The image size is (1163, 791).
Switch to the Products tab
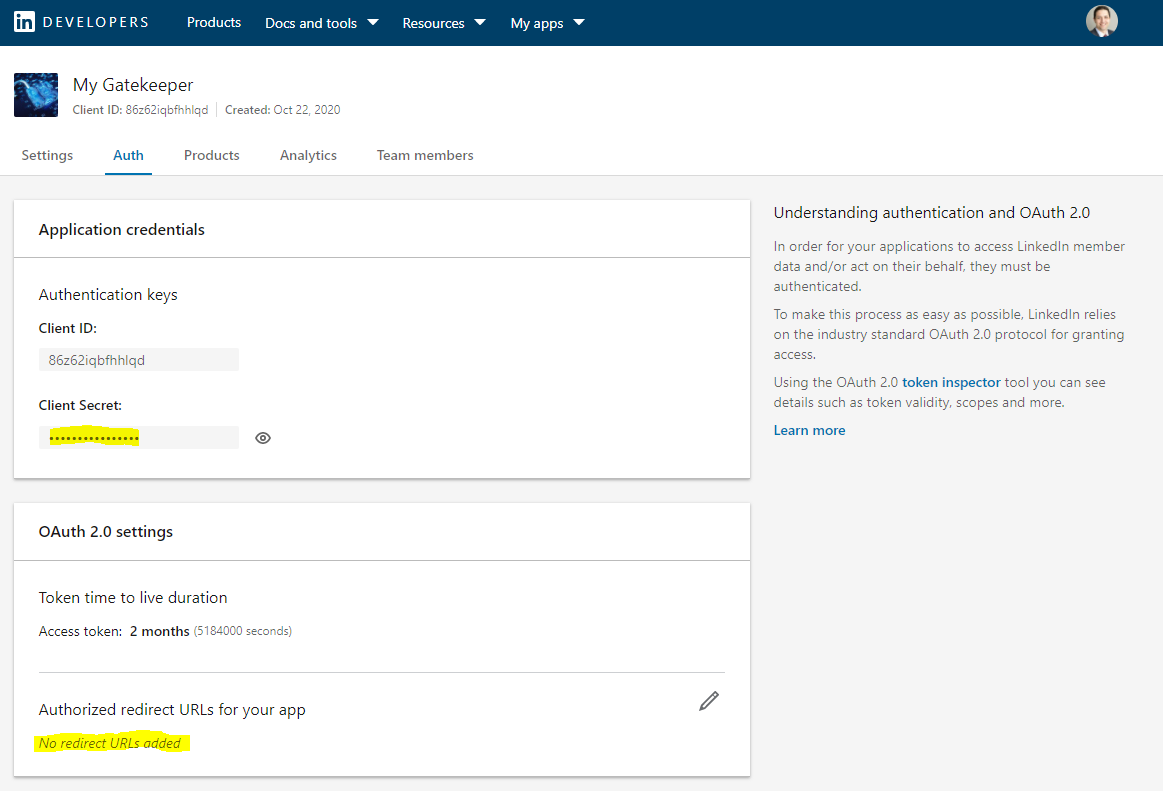click(x=211, y=155)
